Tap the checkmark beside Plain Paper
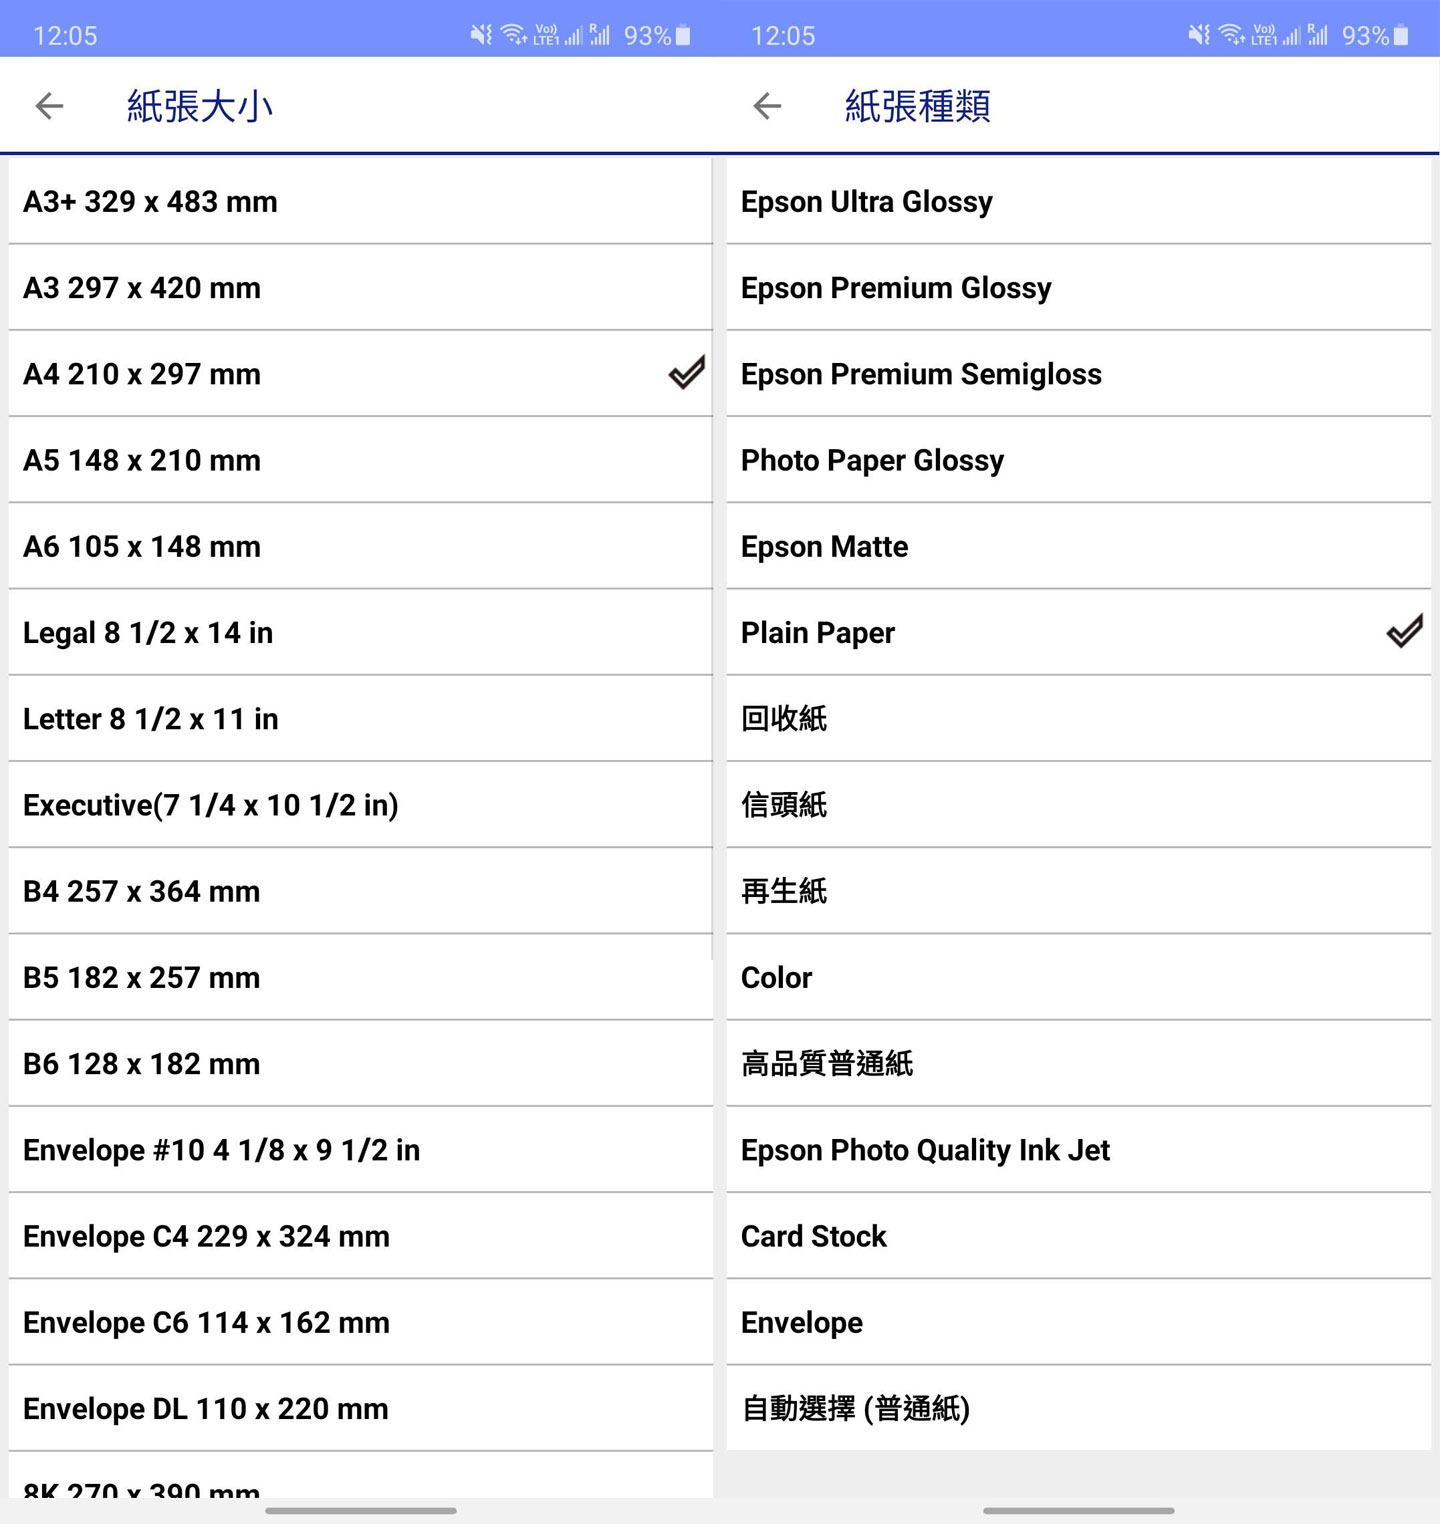The image size is (1440, 1524). (1404, 632)
